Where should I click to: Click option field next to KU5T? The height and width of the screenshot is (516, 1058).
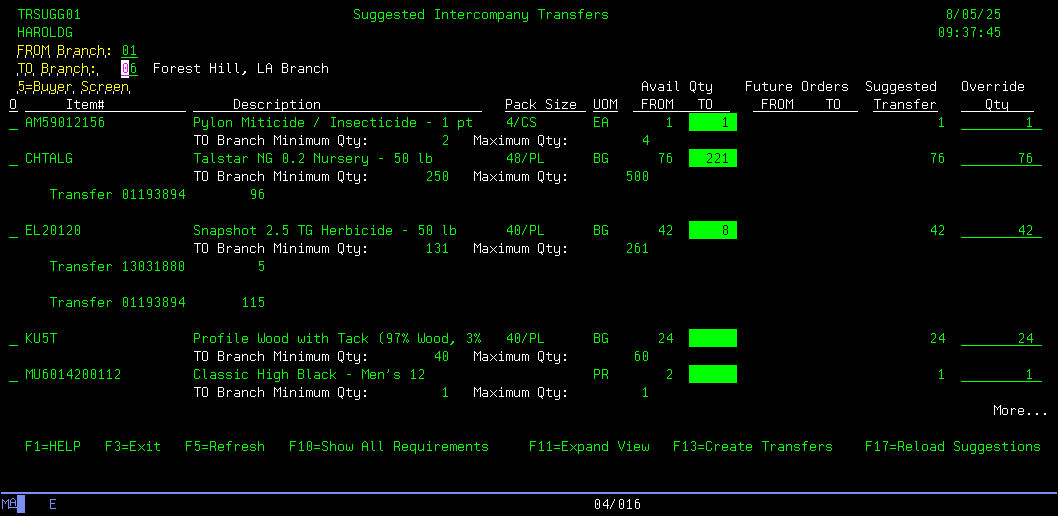coord(13,339)
